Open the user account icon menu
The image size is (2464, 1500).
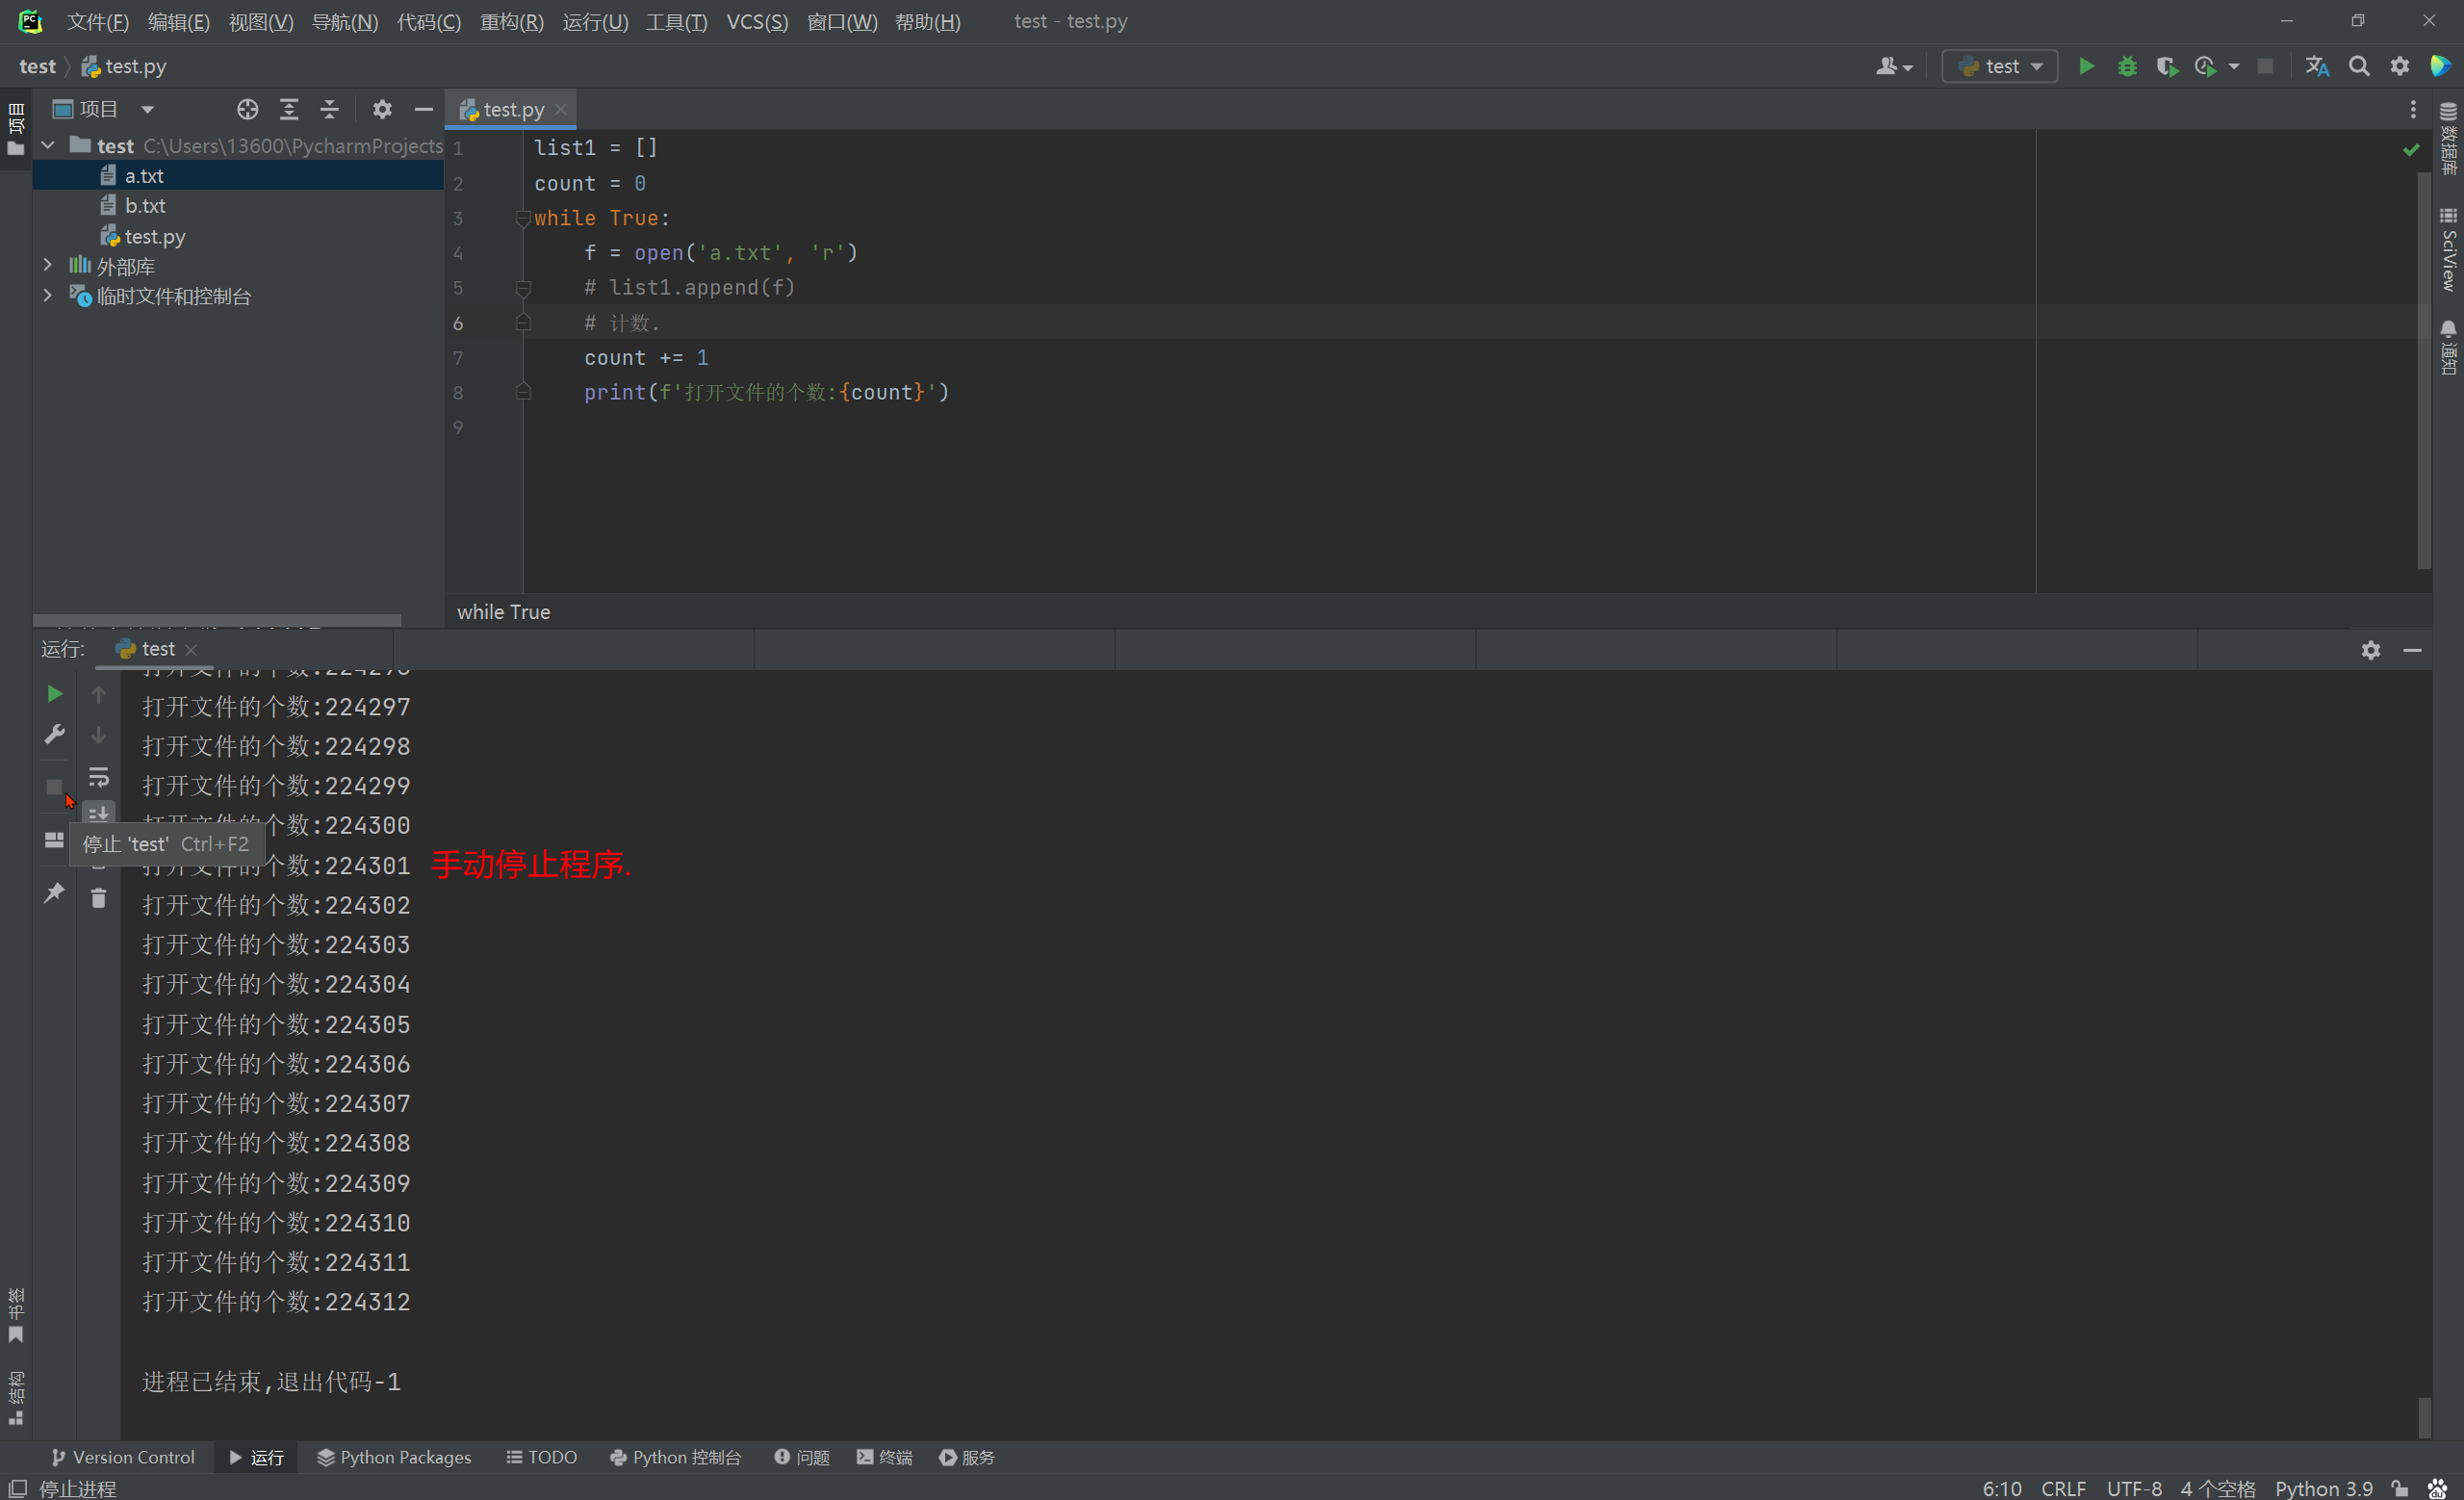tap(1893, 66)
